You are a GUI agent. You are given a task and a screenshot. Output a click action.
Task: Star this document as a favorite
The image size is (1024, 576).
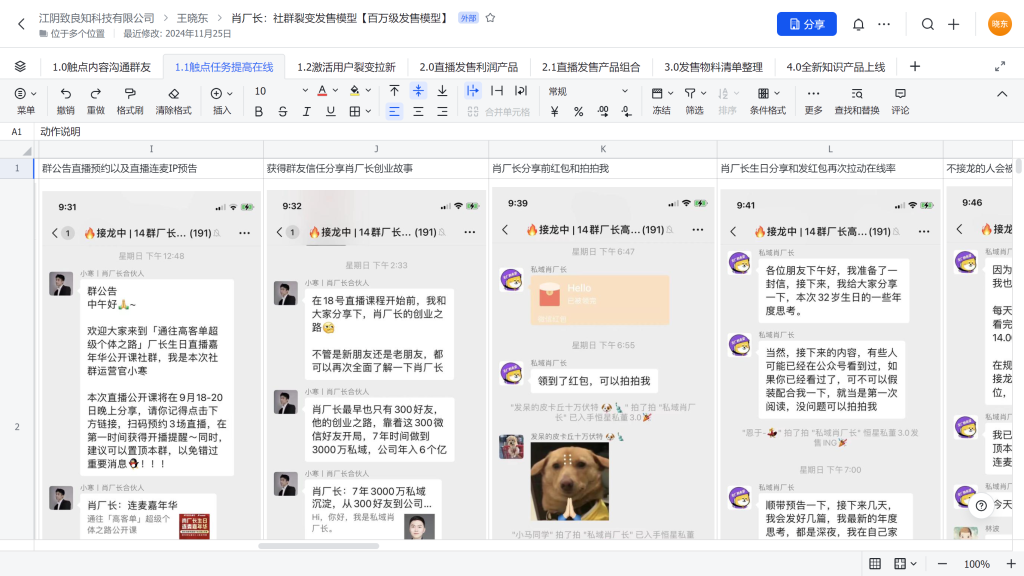(490, 18)
